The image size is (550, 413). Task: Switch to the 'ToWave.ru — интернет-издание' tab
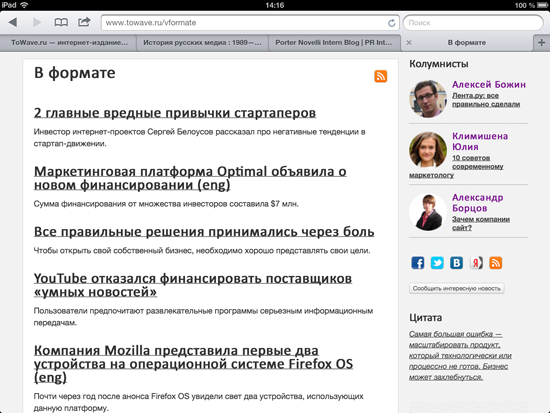[x=69, y=42]
